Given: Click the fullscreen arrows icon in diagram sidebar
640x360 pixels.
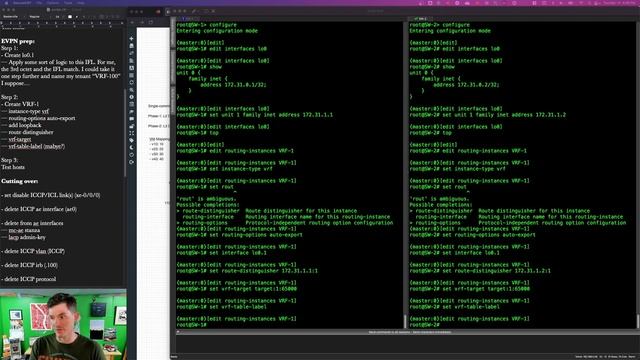Looking at the screenshot, I should tap(131, 133).
